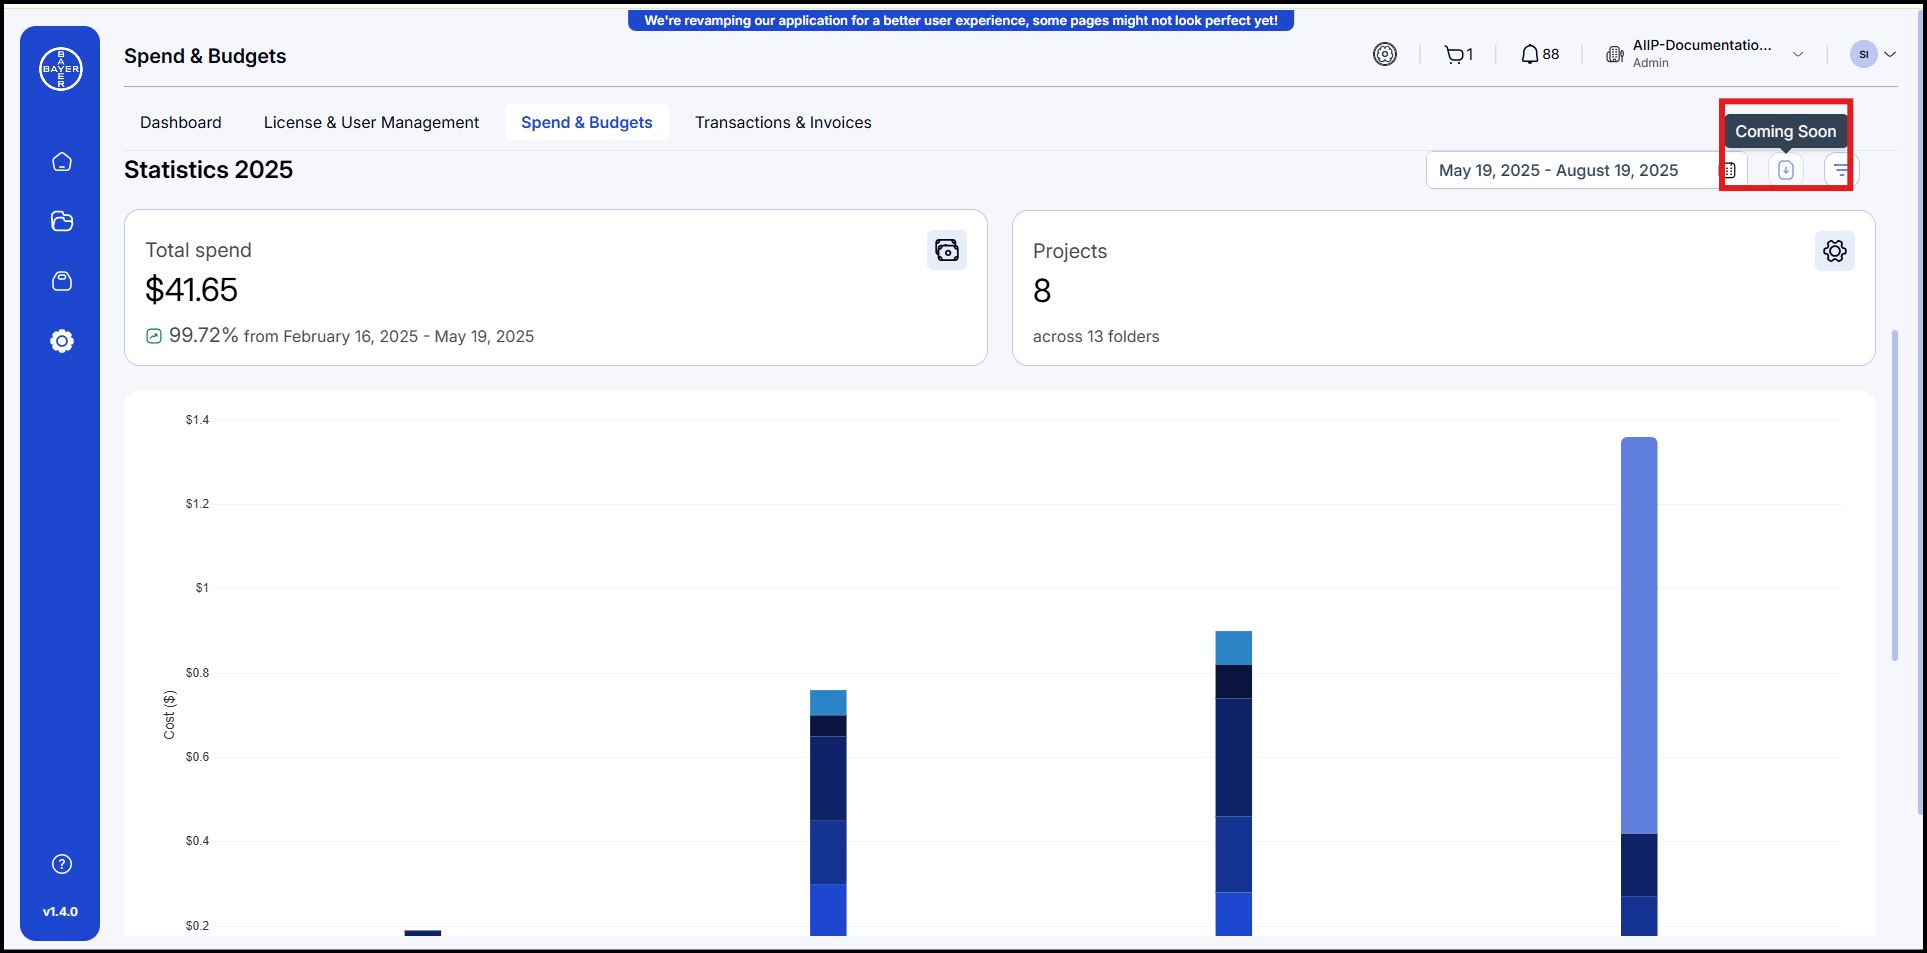Click the $0.8 axis label
Screen dimensions: 1927x953
coord(197,673)
